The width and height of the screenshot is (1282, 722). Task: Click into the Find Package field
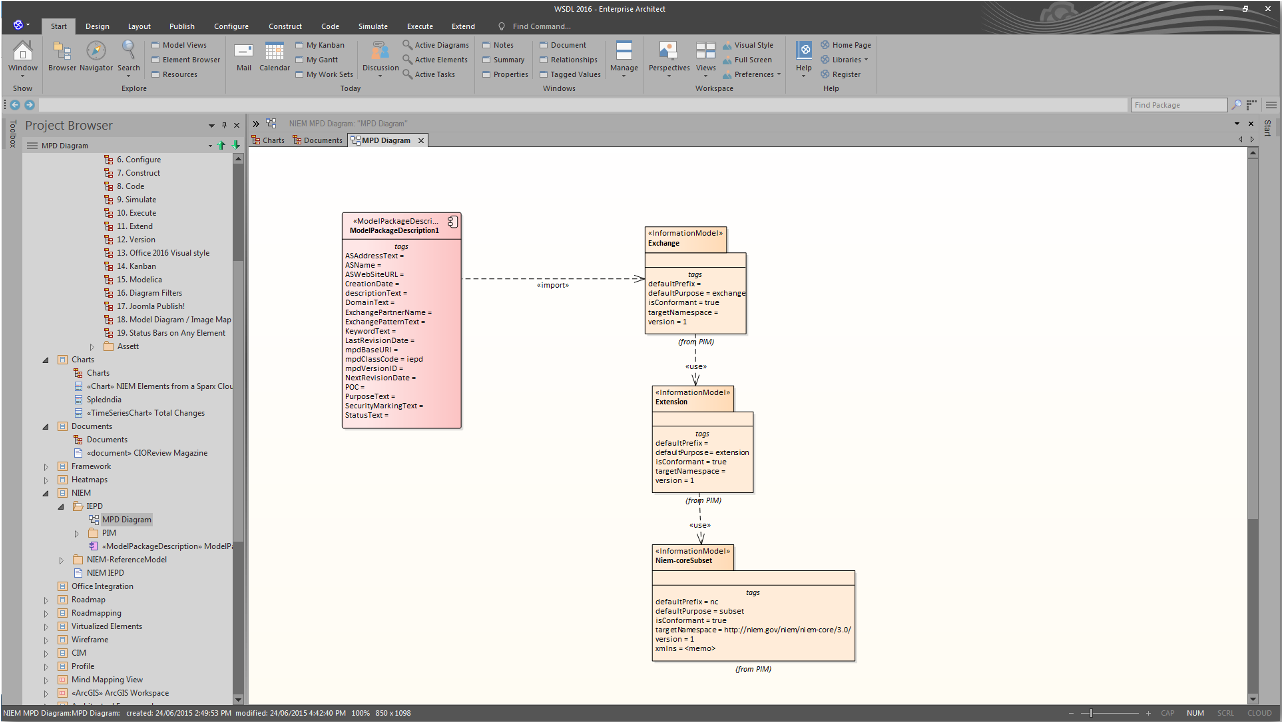(x=1179, y=105)
